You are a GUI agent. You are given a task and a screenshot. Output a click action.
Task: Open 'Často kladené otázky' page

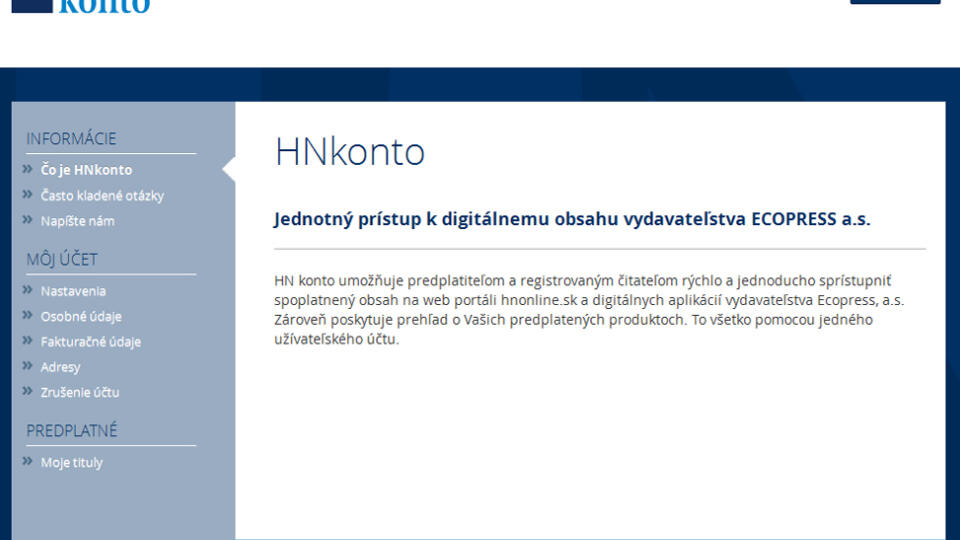[x=102, y=195]
